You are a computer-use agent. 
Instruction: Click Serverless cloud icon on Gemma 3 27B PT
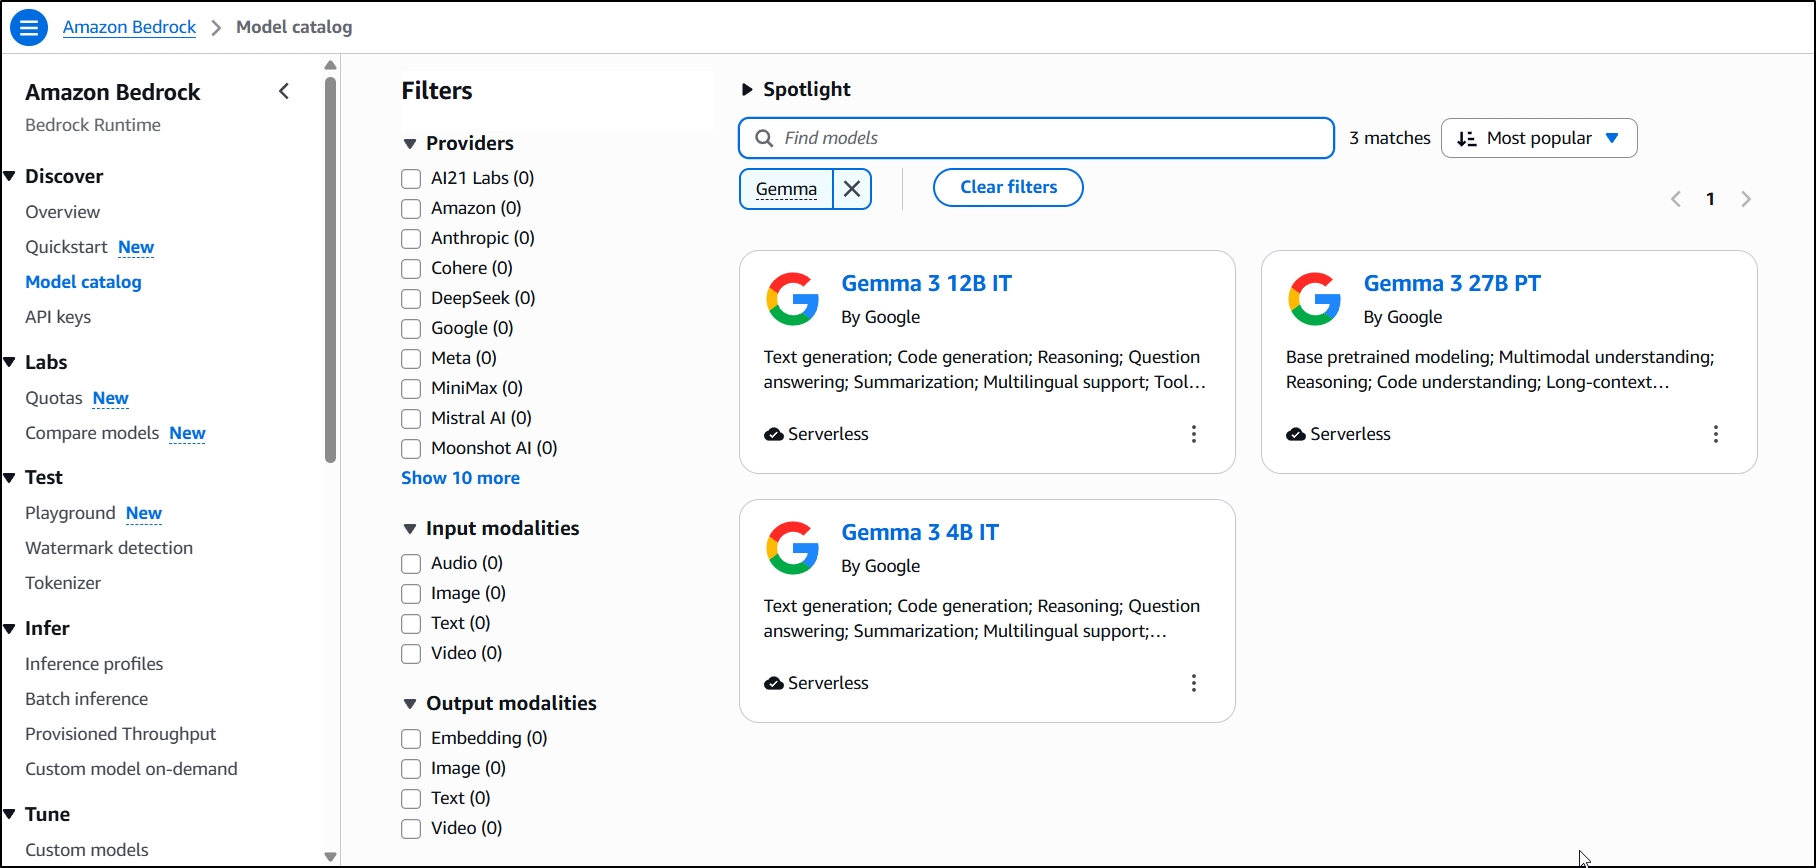(x=1296, y=434)
